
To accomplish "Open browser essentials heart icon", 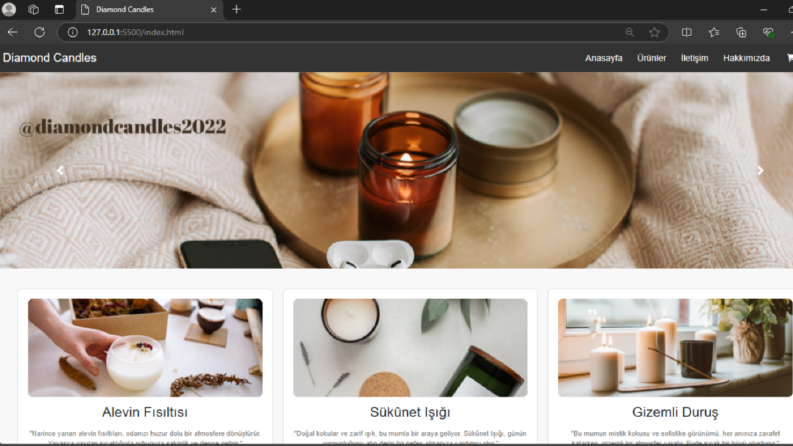I will (x=768, y=32).
